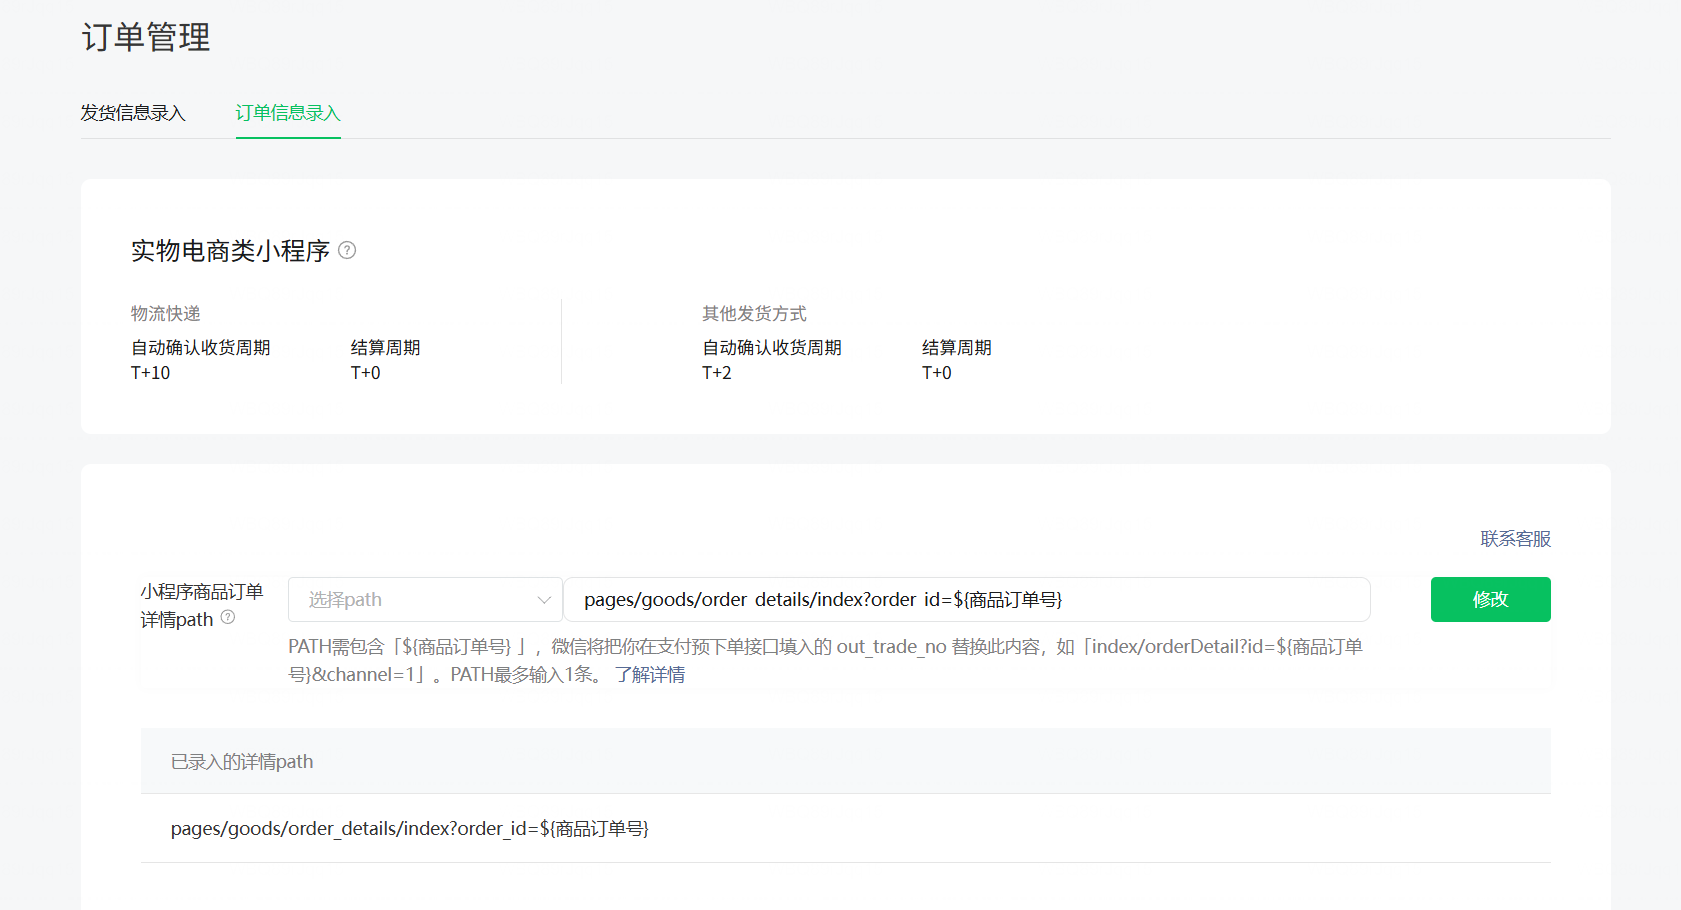The width and height of the screenshot is (1681, 910).
Task: Click the recorded path row entry
Action: pos(410,829)
